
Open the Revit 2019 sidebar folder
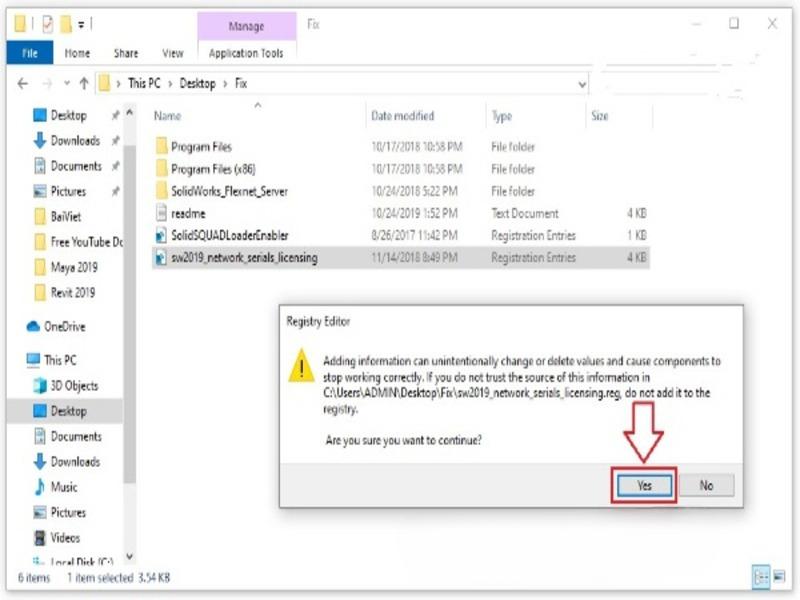72,292
